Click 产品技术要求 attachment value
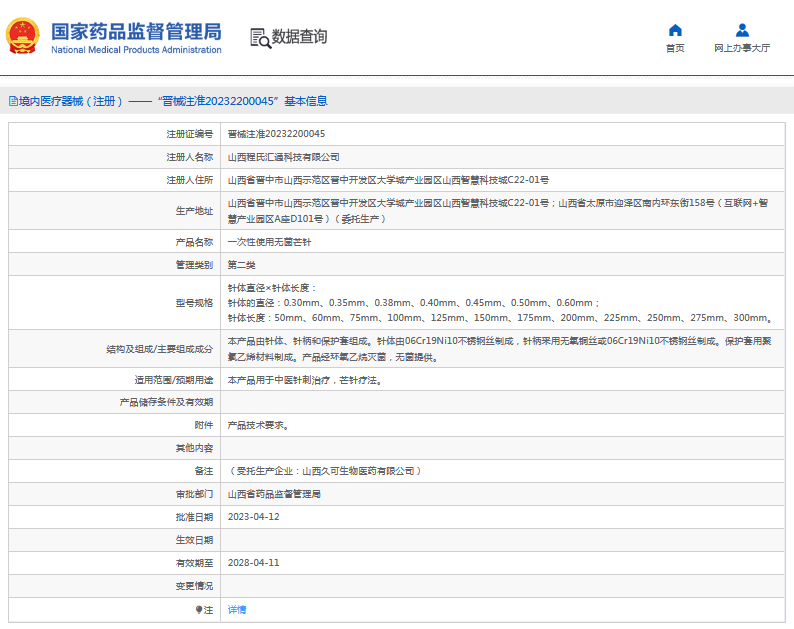This screenshot has height=629, width=794. pyautogui.click(x=258, y=425)
